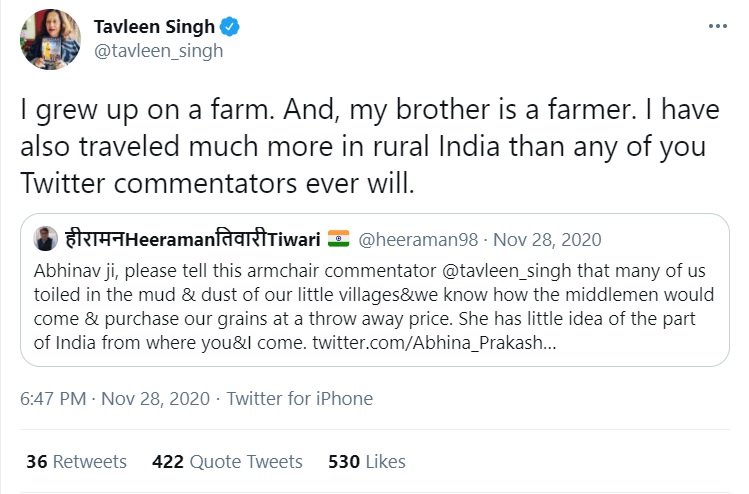Click the Twitter for iPhone source label
Image resolution: width=749 pixels, height=494 pixels.
tap(300, 398)
